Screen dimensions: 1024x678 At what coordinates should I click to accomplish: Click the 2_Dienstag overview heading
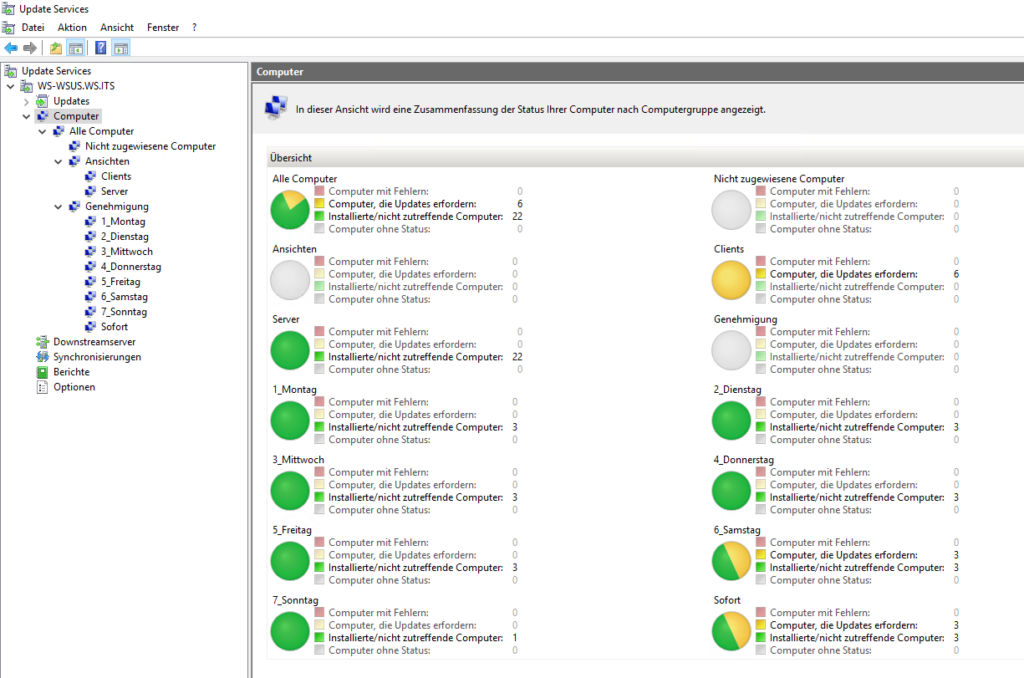(x=737, y=389)
